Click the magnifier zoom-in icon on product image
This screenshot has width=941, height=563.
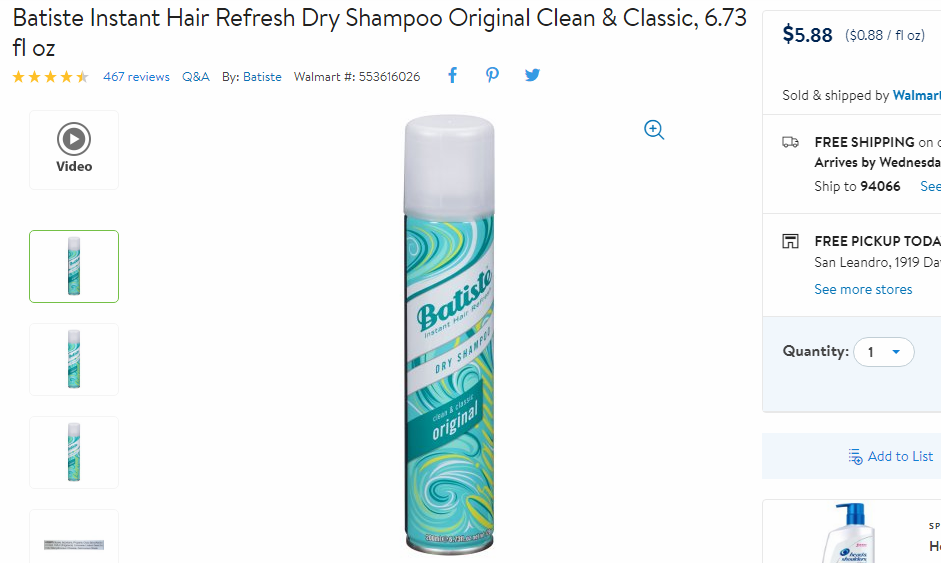click(x=654, y=130)
